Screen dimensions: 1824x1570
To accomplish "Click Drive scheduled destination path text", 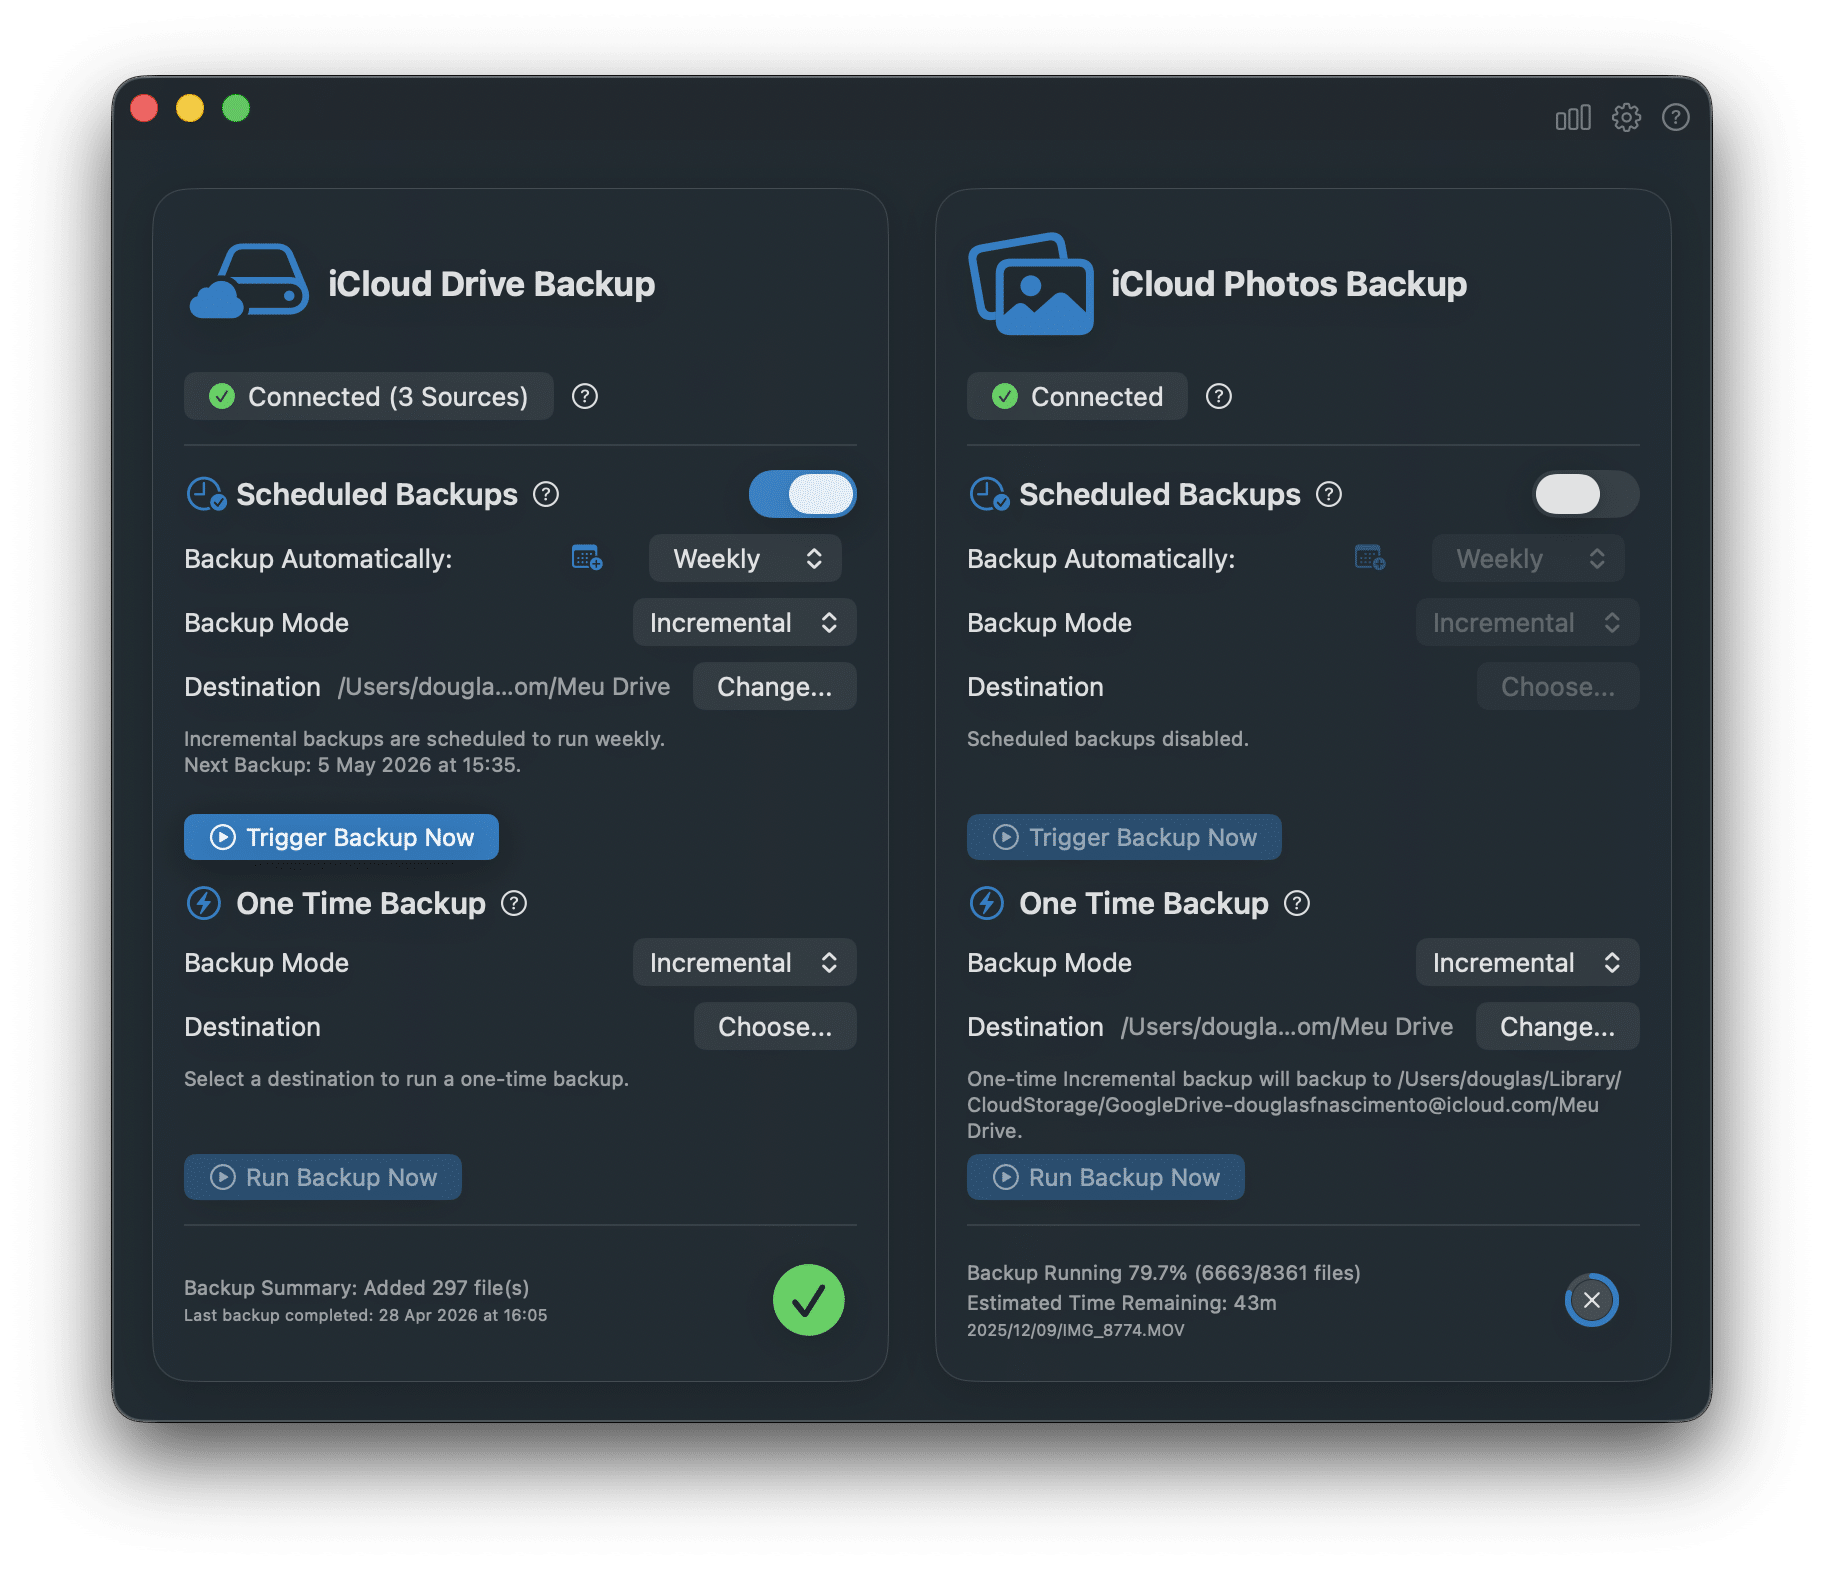I will [504, 687].
